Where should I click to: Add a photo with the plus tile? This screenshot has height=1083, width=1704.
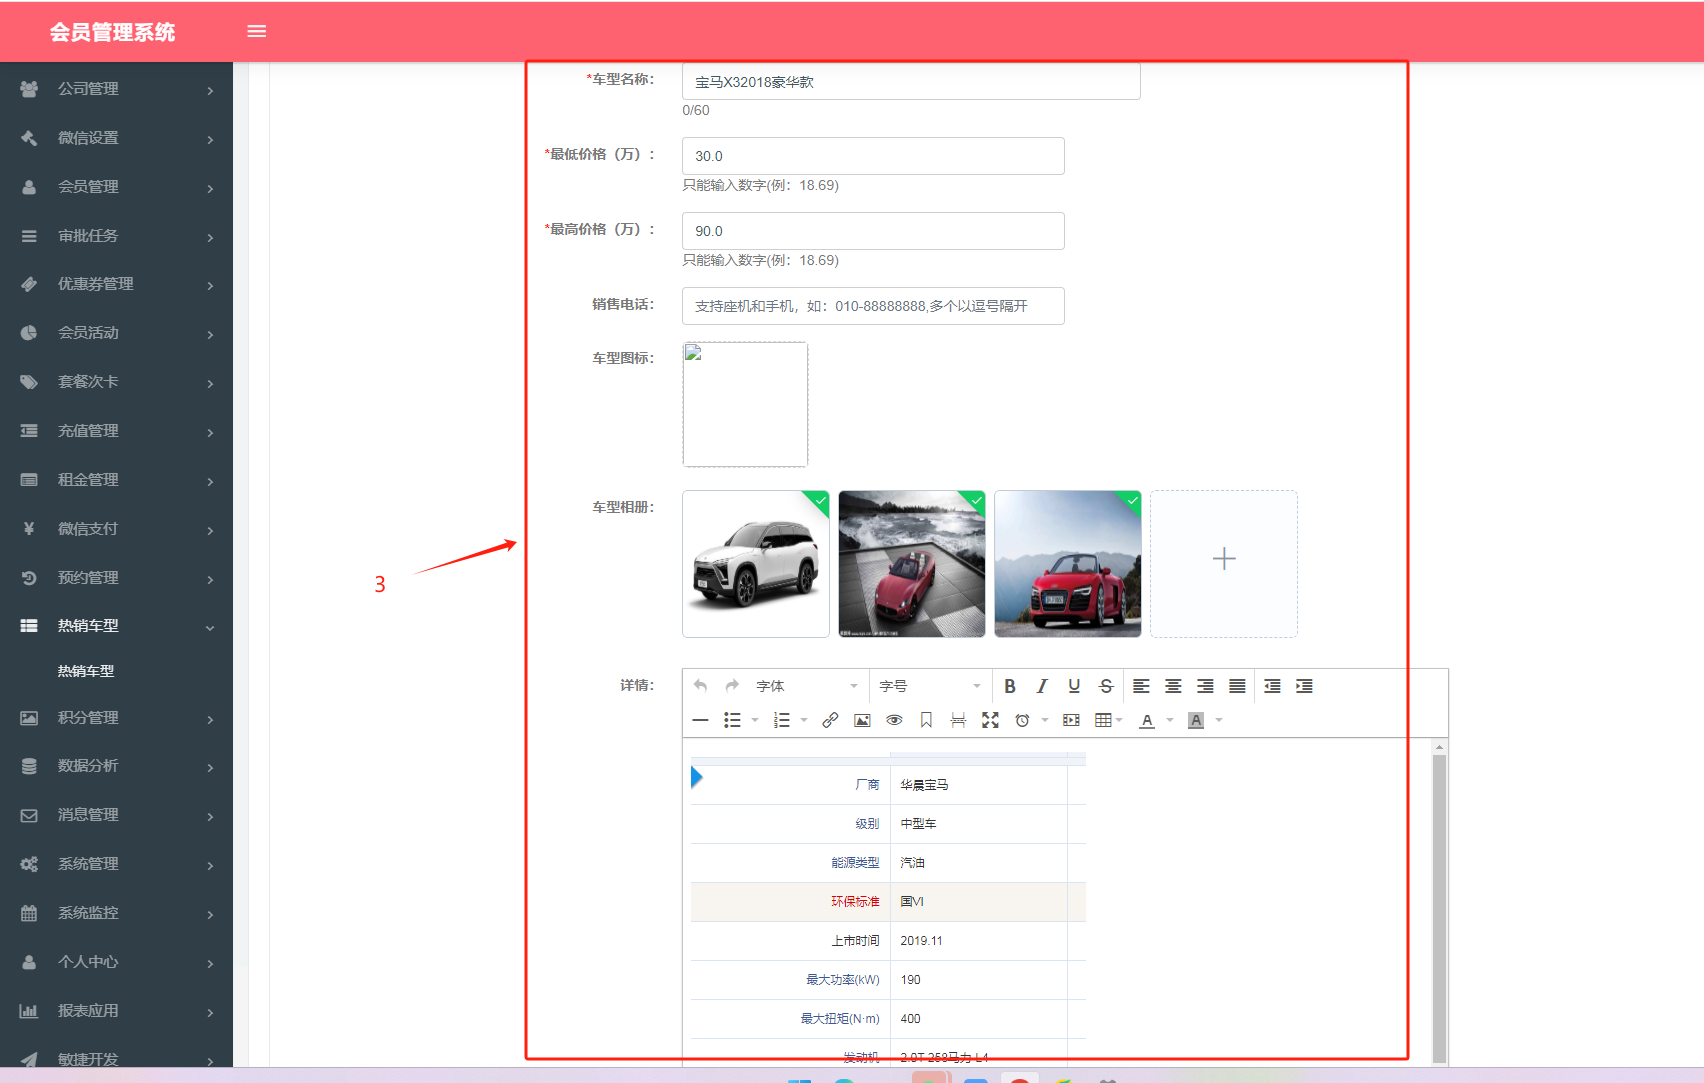1223,563
